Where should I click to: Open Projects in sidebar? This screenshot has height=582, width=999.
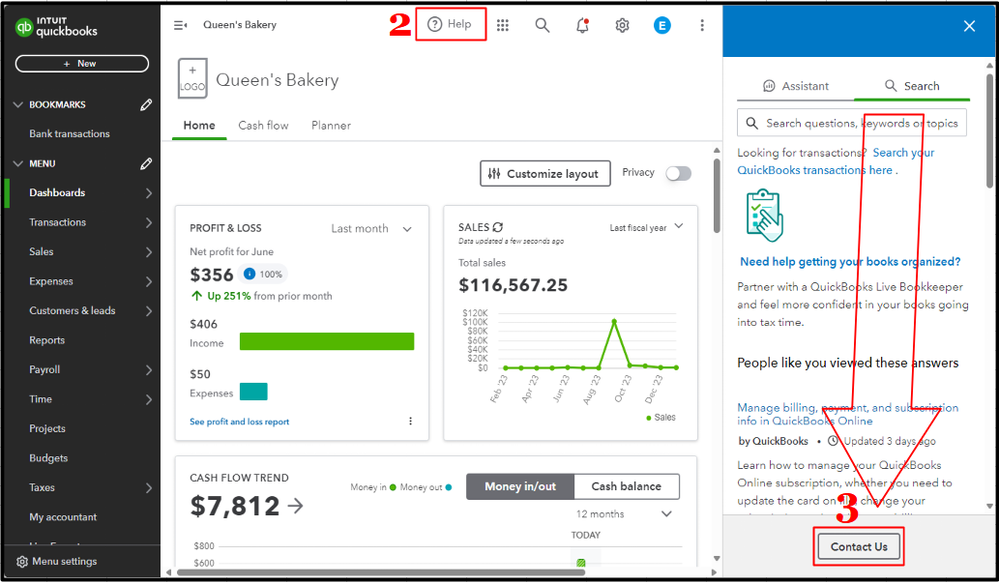click(47, 429)
